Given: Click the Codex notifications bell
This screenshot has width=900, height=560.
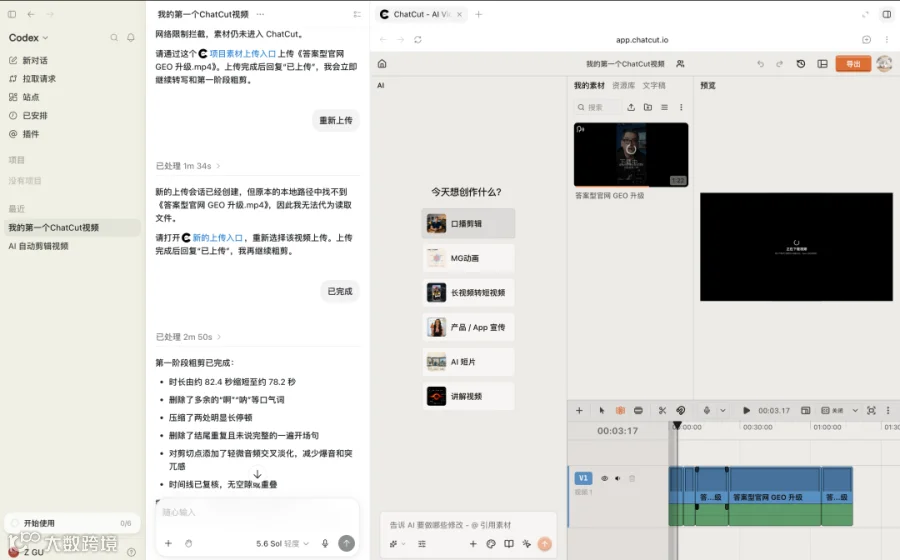Looking at the screenshot, I should coord(131,38).
